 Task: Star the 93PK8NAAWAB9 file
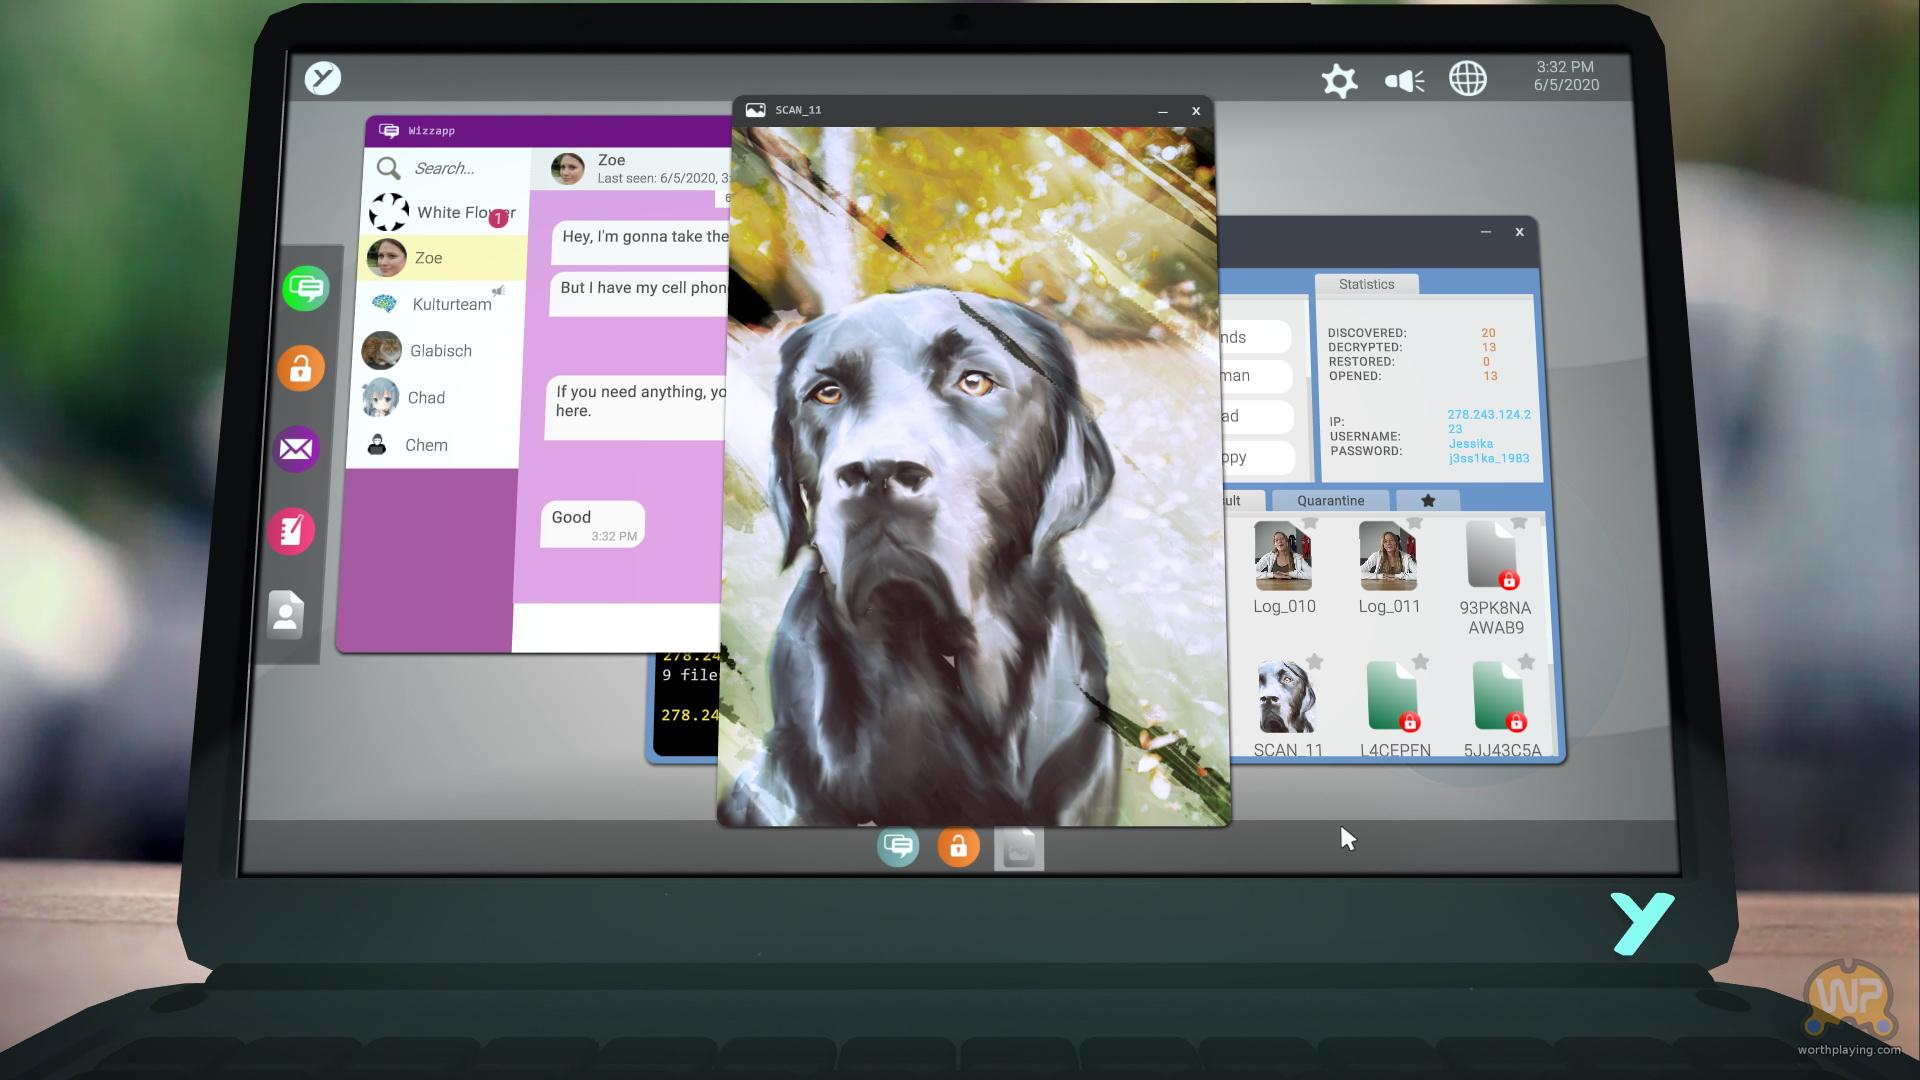(x=1519, y=523)
